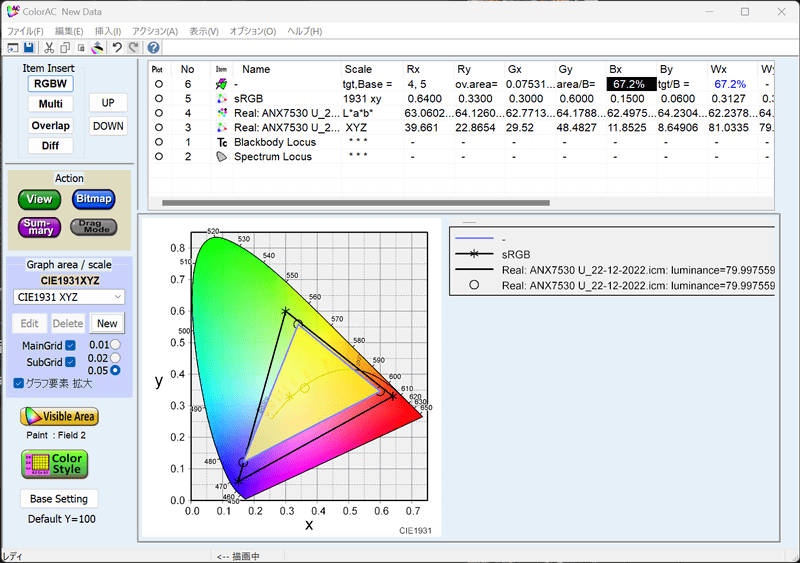Open the ファイル(F) menu
800x563 pixels.
click(x=25, y=31)
